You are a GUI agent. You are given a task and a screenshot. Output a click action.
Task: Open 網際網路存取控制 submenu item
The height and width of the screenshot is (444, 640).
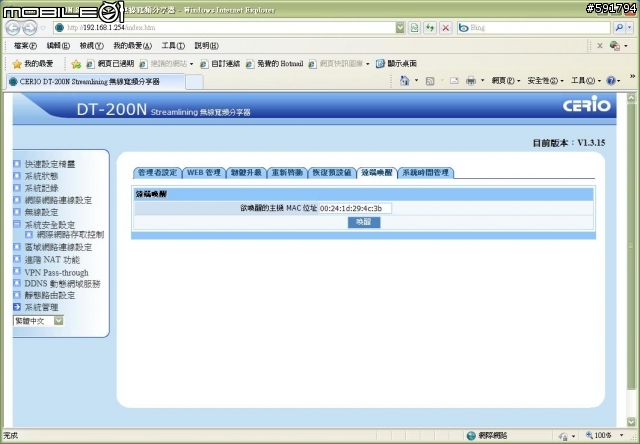[70, 235]
